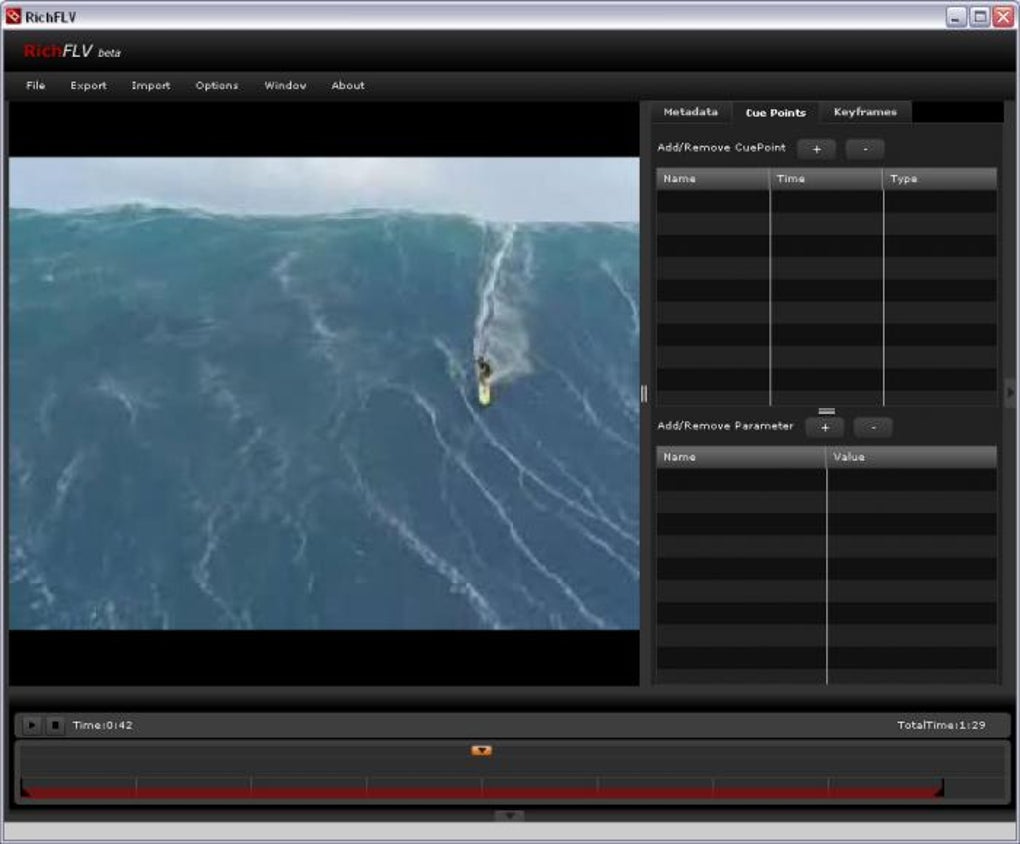
Task: Open the Import menu
Action: 151,85
